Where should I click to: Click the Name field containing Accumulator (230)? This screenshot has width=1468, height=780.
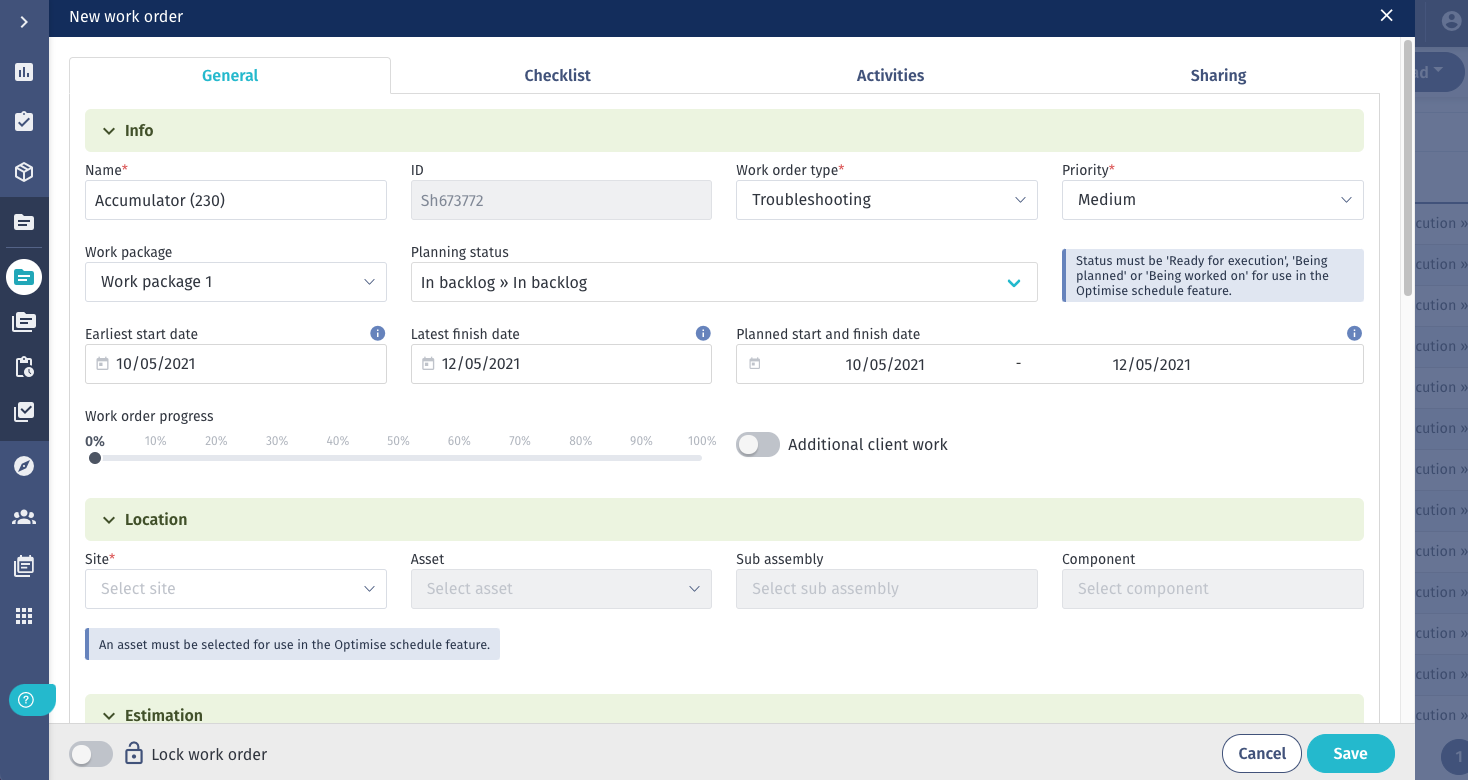pyautogui.click(x=236, y=200)
